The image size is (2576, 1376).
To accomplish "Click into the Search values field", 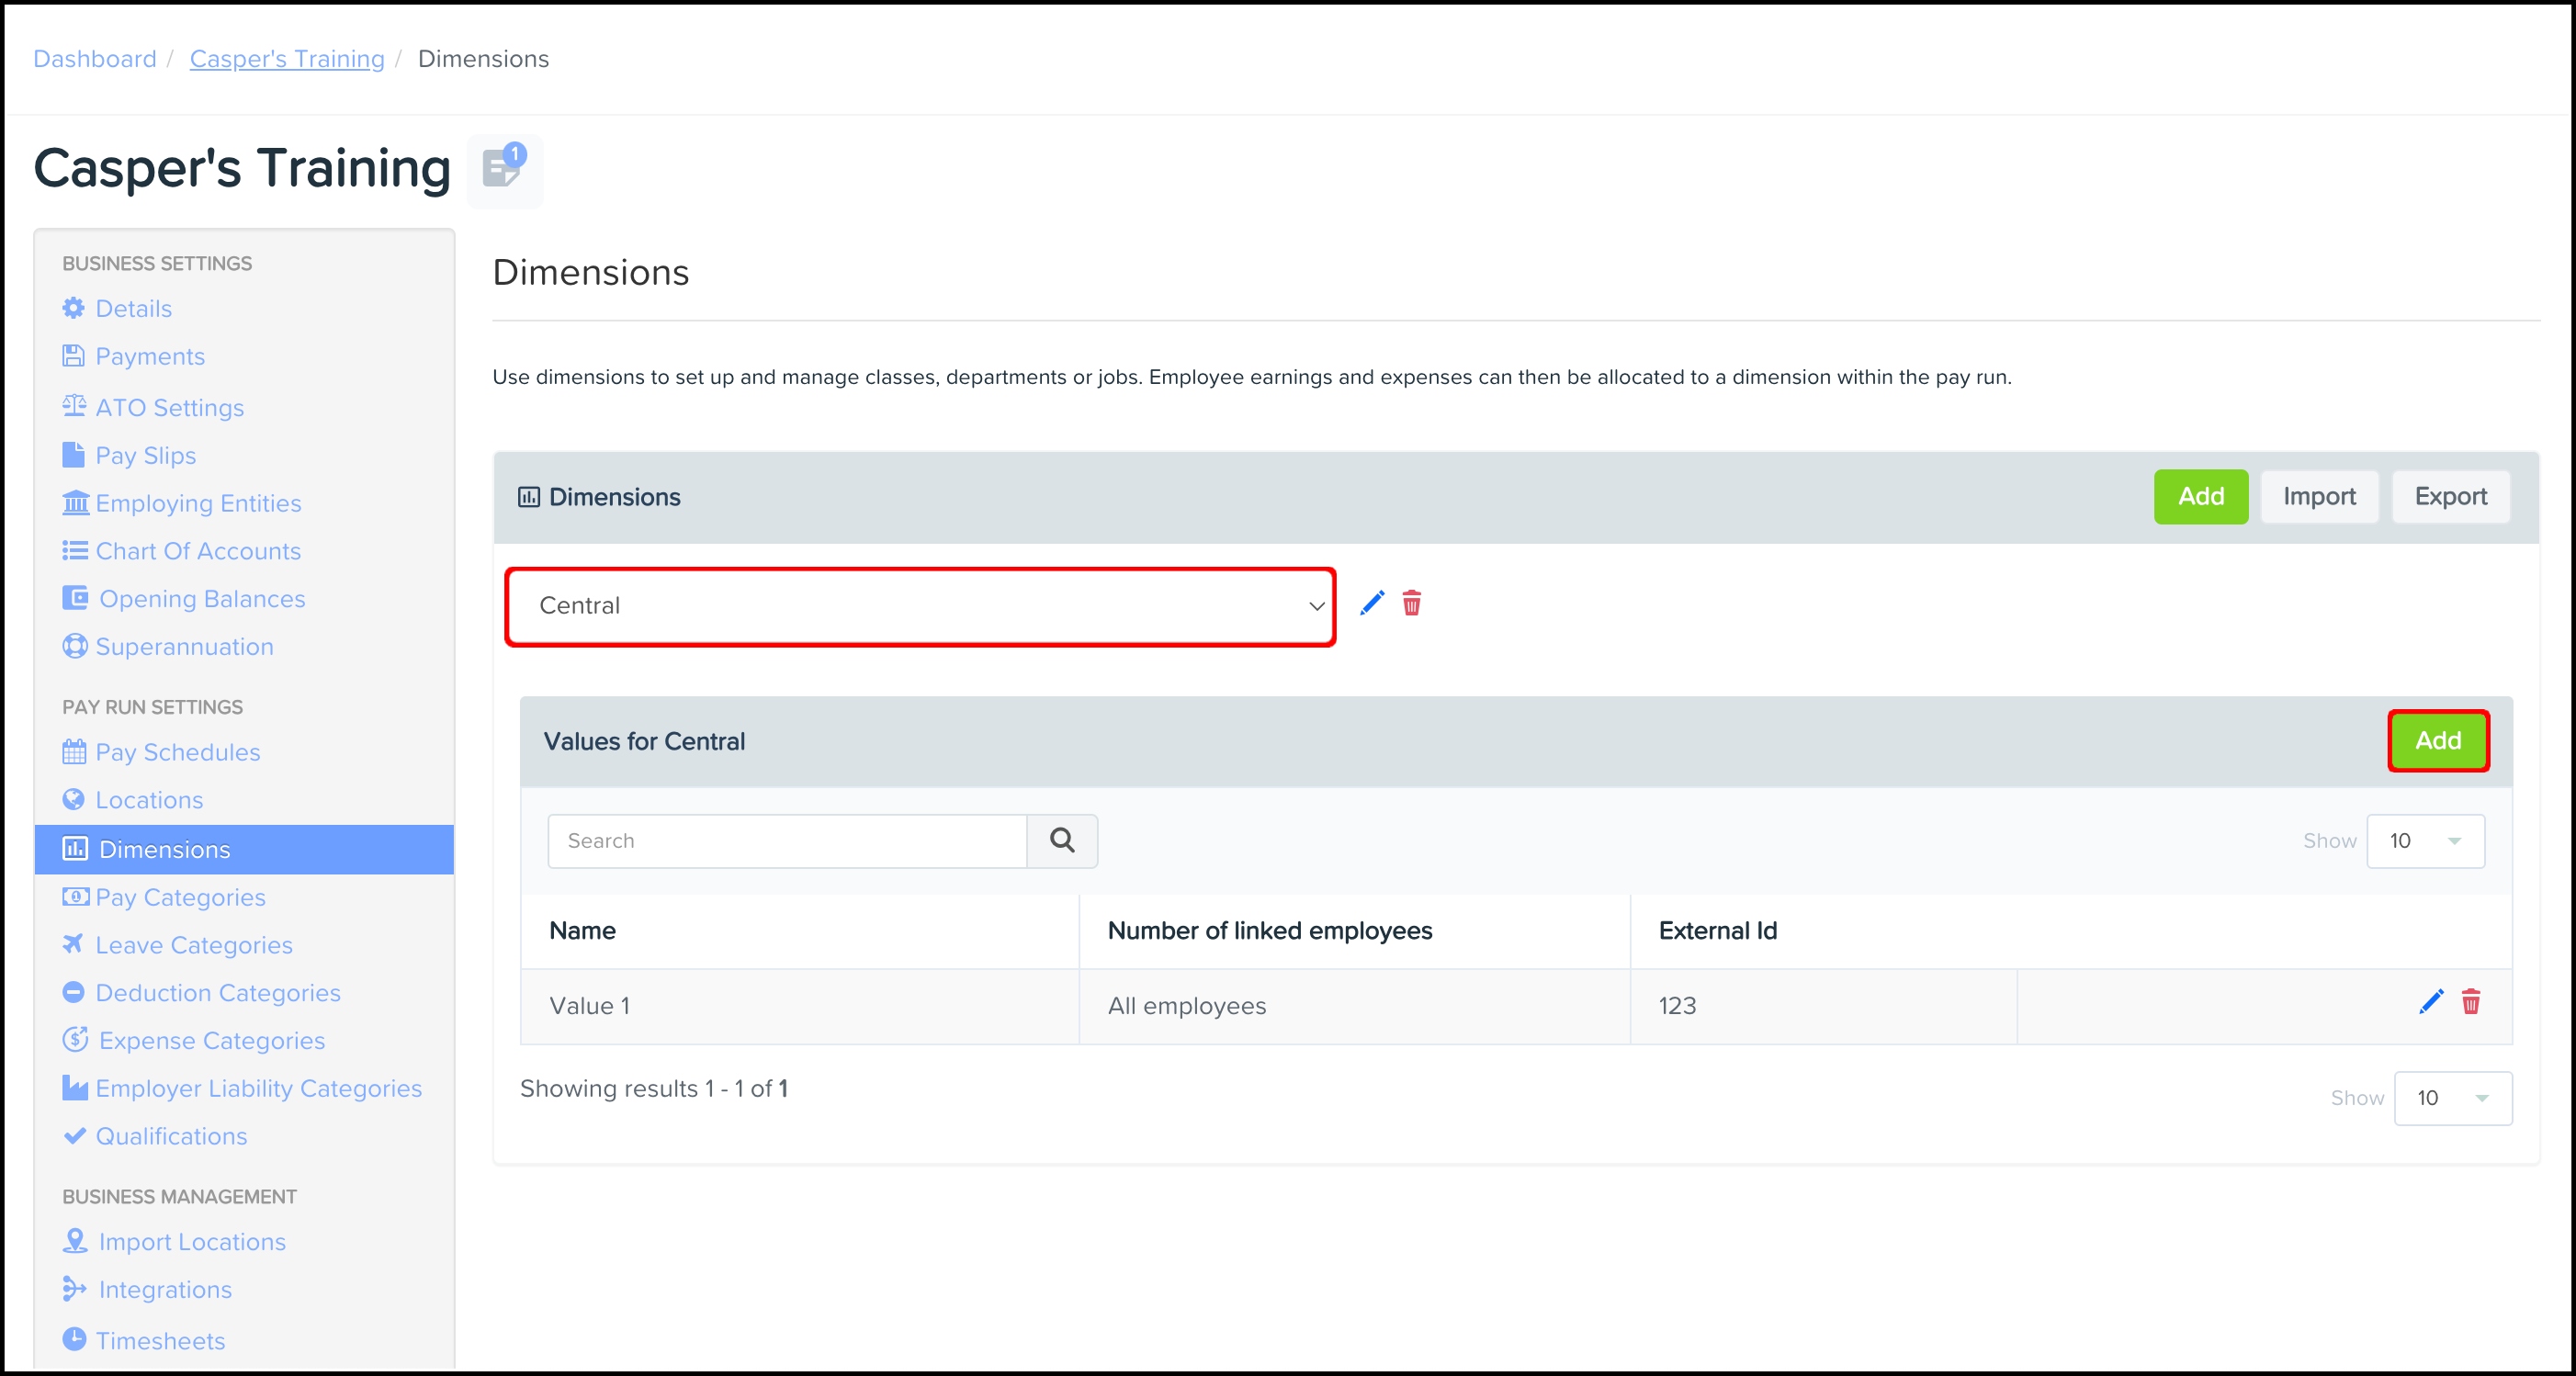I will pyautogui.click(x=787, y=841).
